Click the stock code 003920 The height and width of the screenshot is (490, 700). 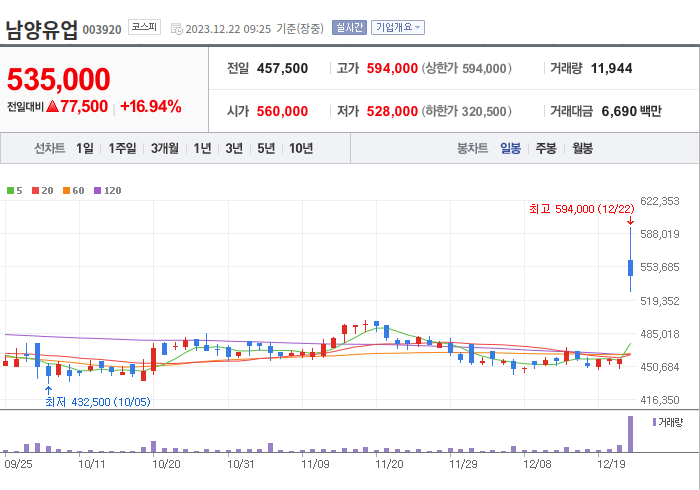102,30
